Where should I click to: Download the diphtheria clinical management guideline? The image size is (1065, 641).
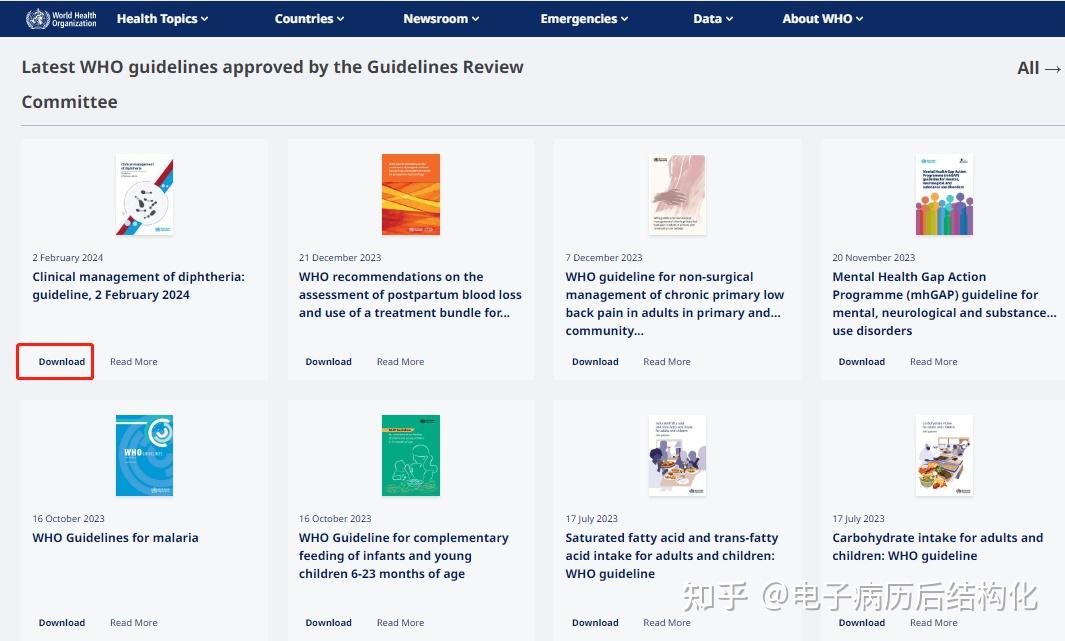tap(62, 362)
